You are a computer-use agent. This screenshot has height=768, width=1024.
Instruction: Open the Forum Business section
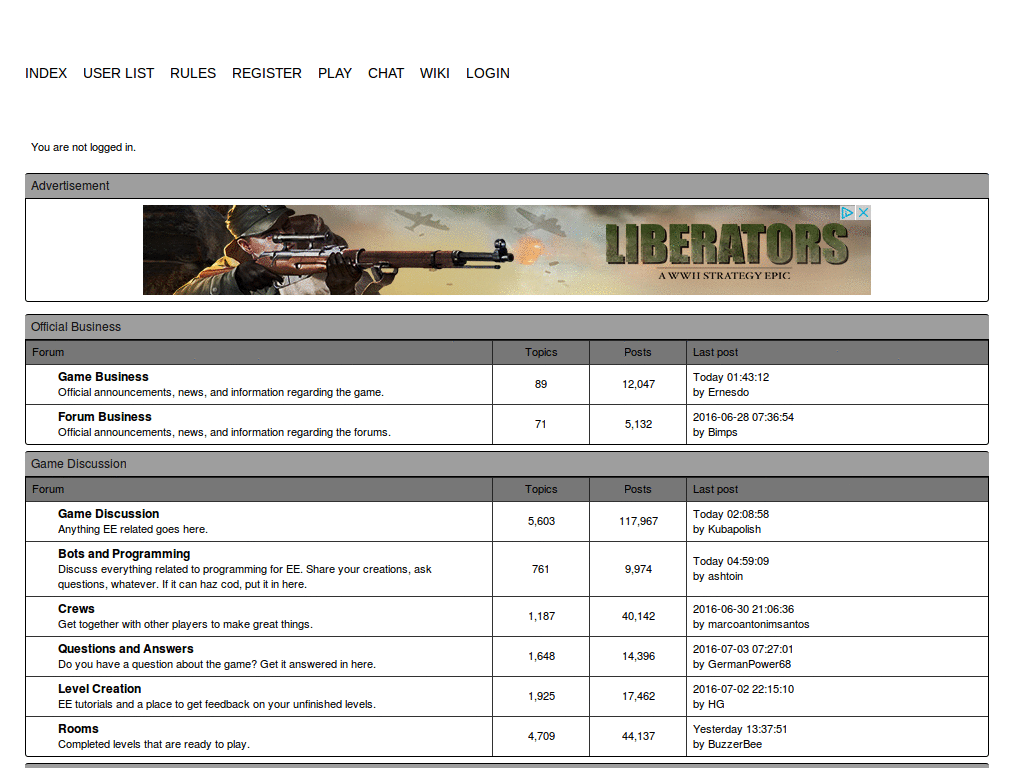pyautogui.click(x=104, y=417)
